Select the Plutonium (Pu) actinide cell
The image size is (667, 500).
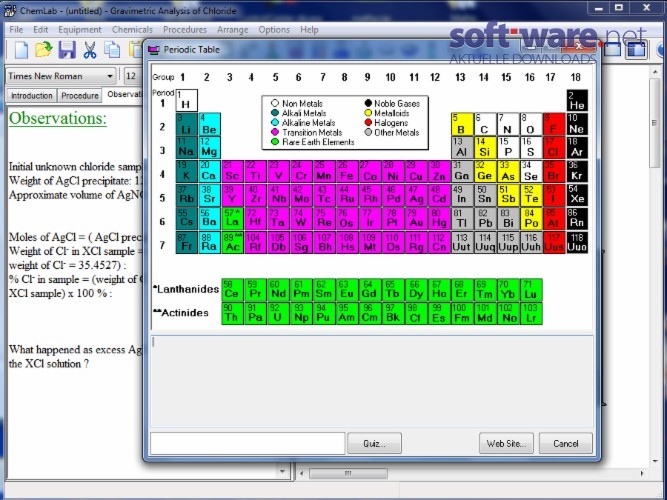click(x=324, y=314)
